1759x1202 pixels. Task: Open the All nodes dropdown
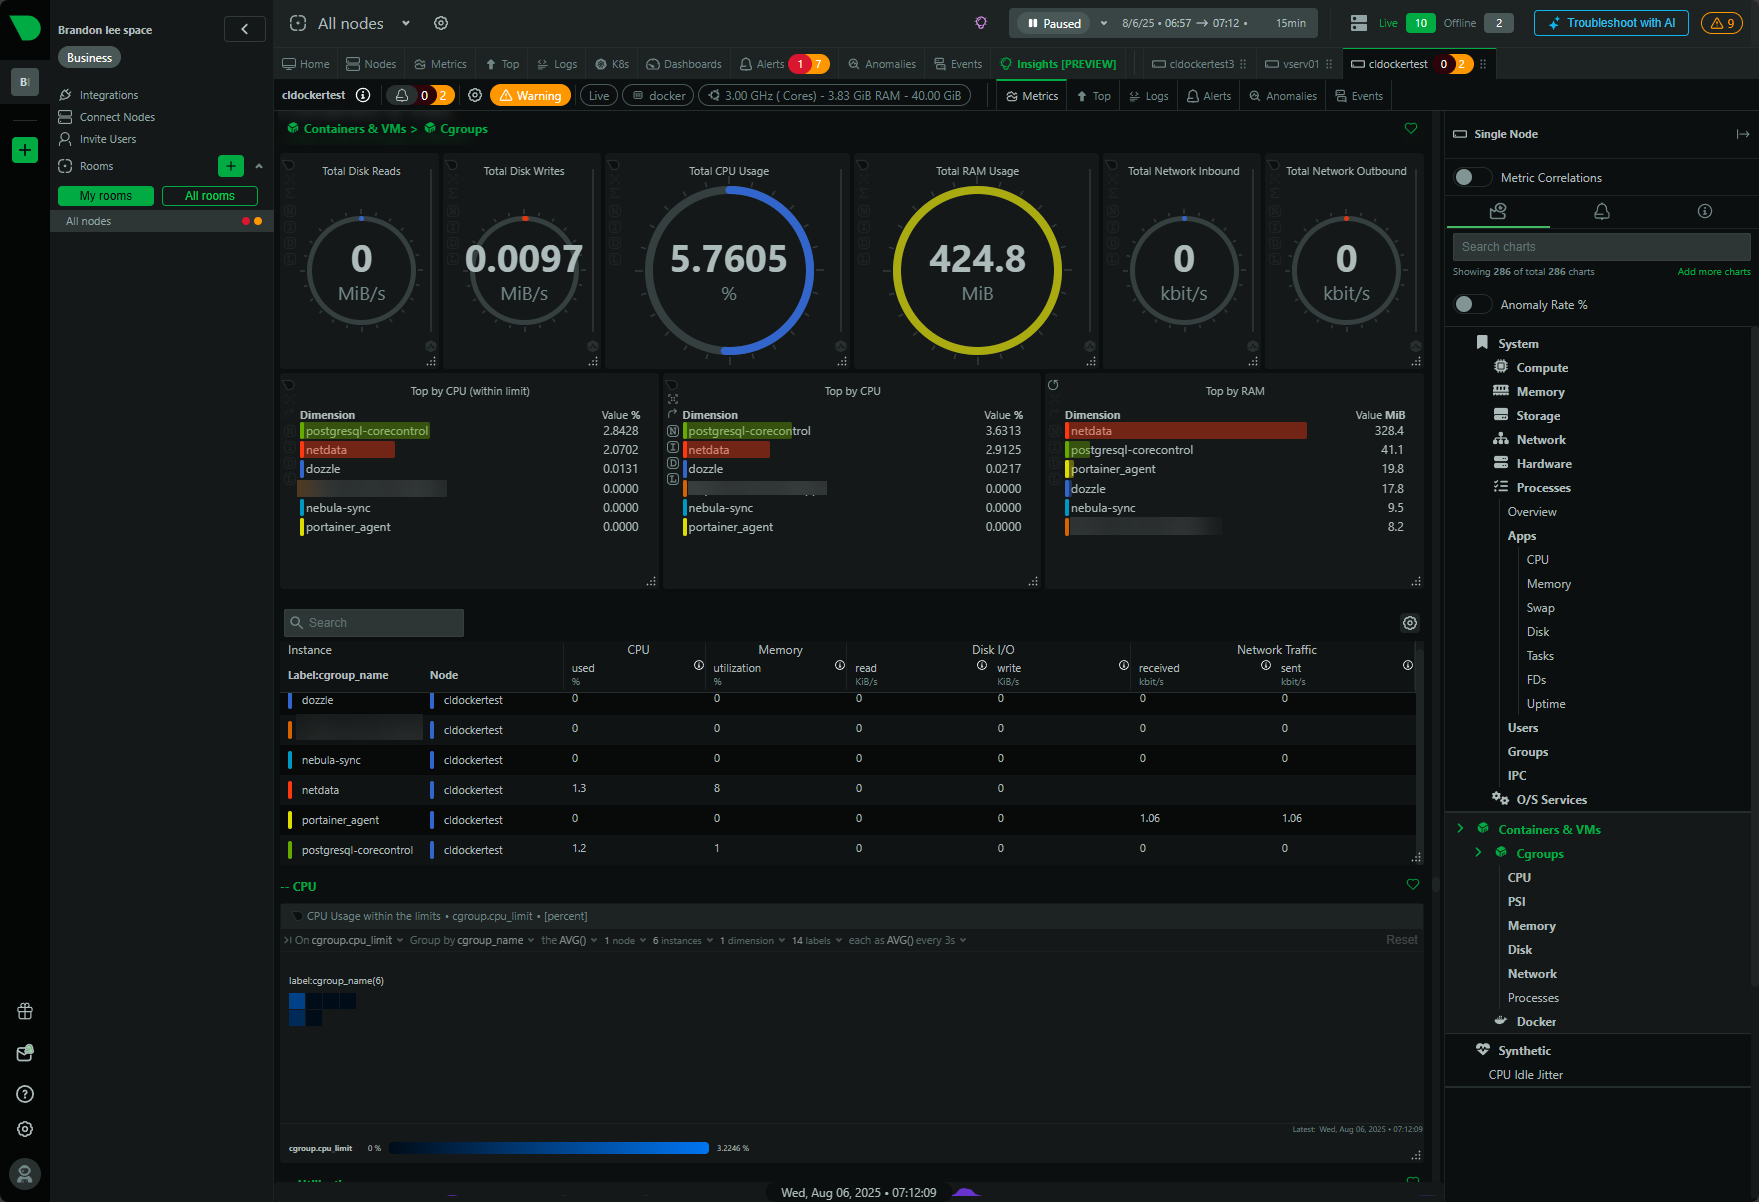[406, 23]
